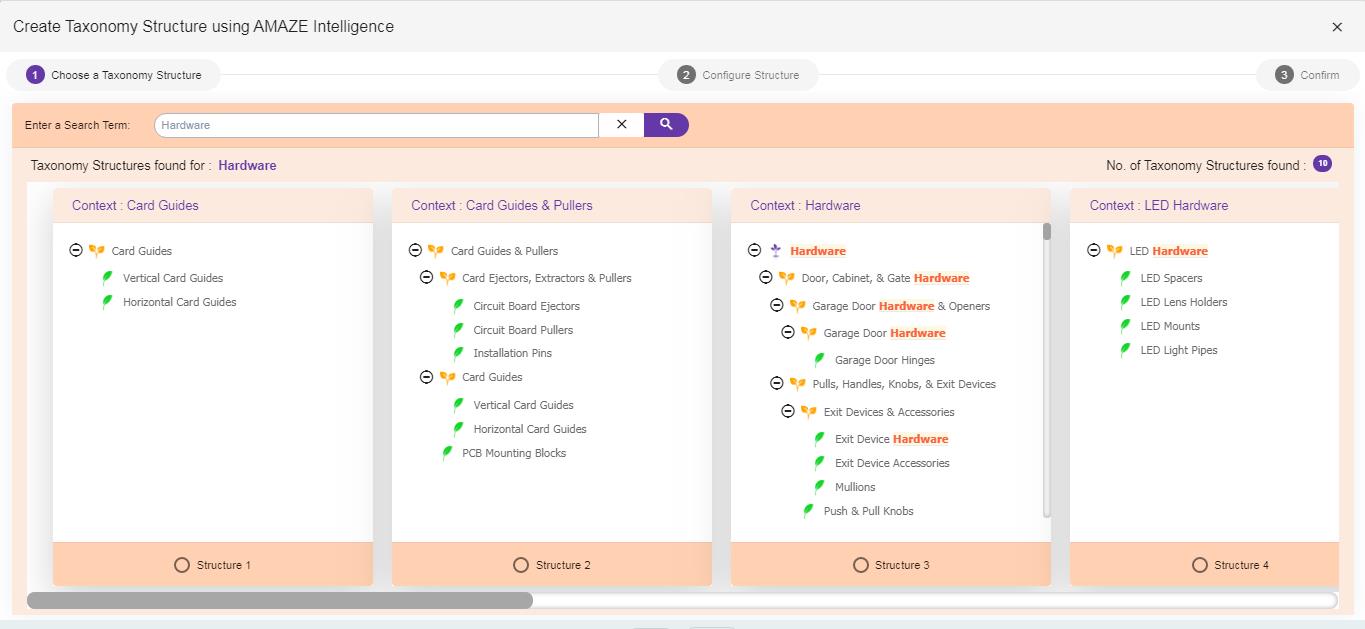
Task: Click the leaf icon beside LED Light Pipes
Action: tap(1126, 350)
